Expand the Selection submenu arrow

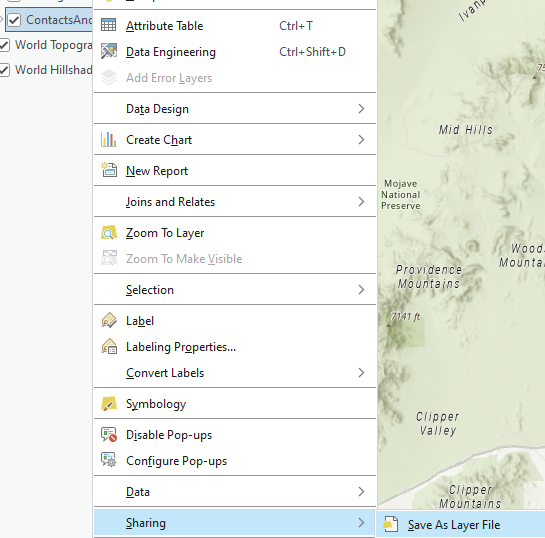point(361,290)
